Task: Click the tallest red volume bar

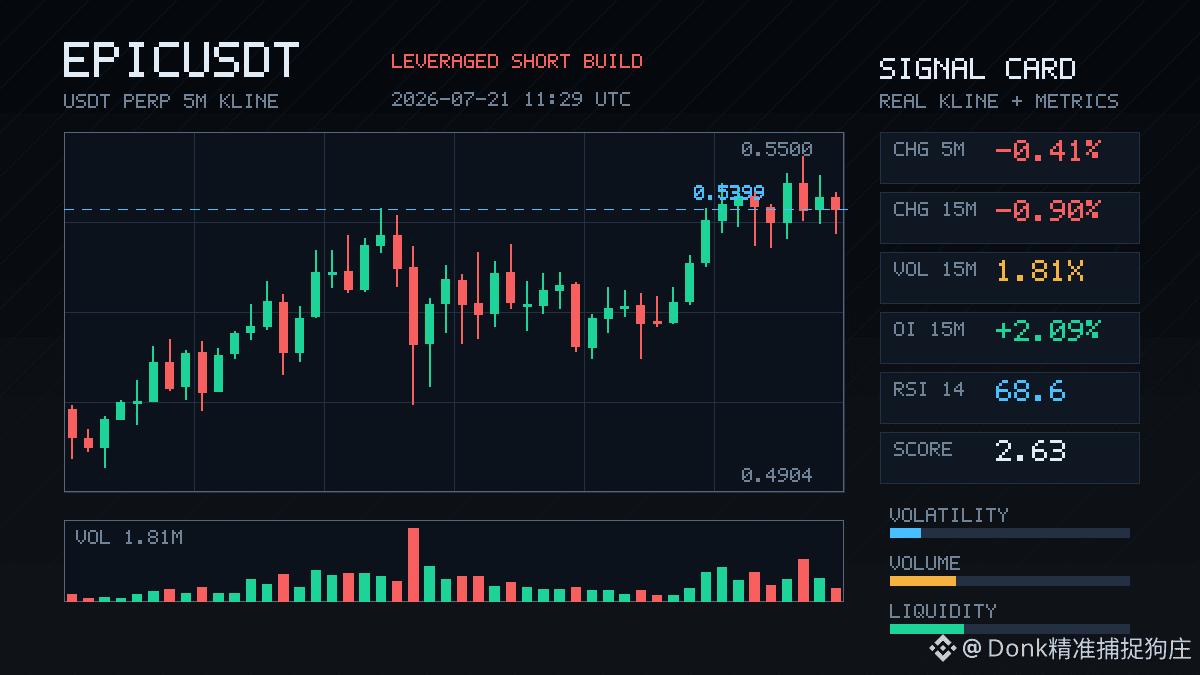Action: [413, 564]
